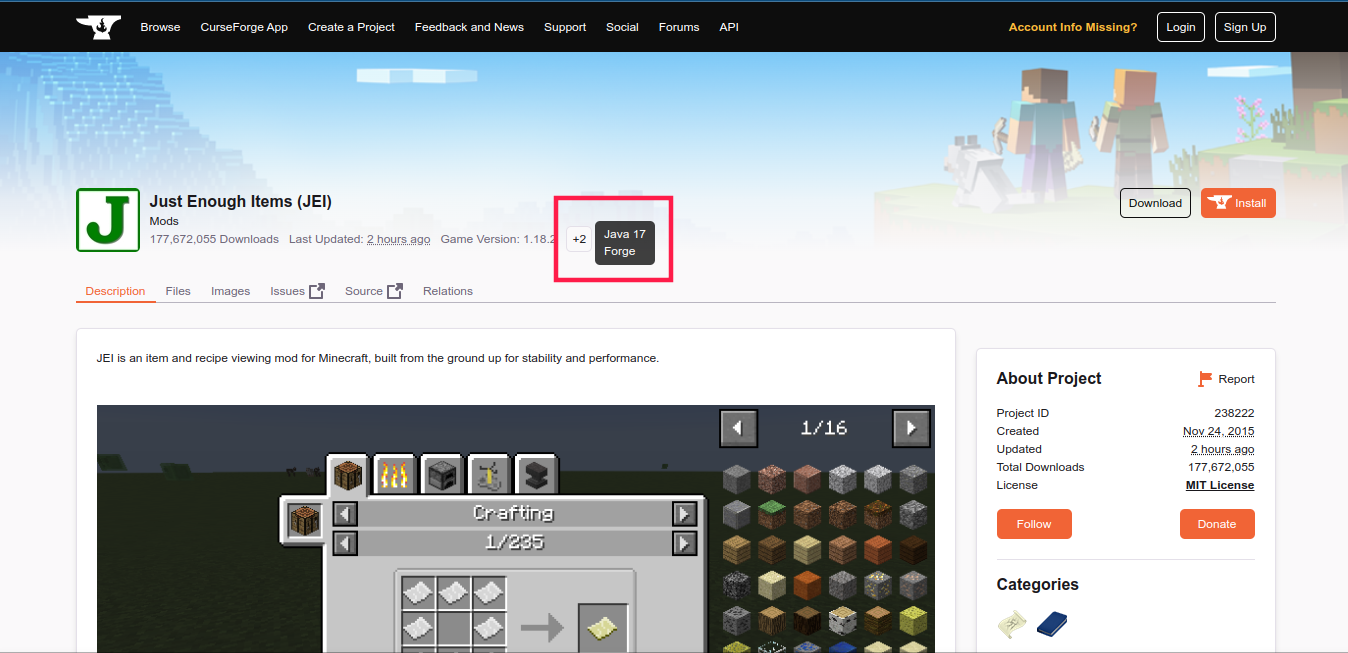Click the Sign Up button
Image resolution: width=1348 pixels, height=653 pixels.
pyautogui.click(x=1245, y=27)
